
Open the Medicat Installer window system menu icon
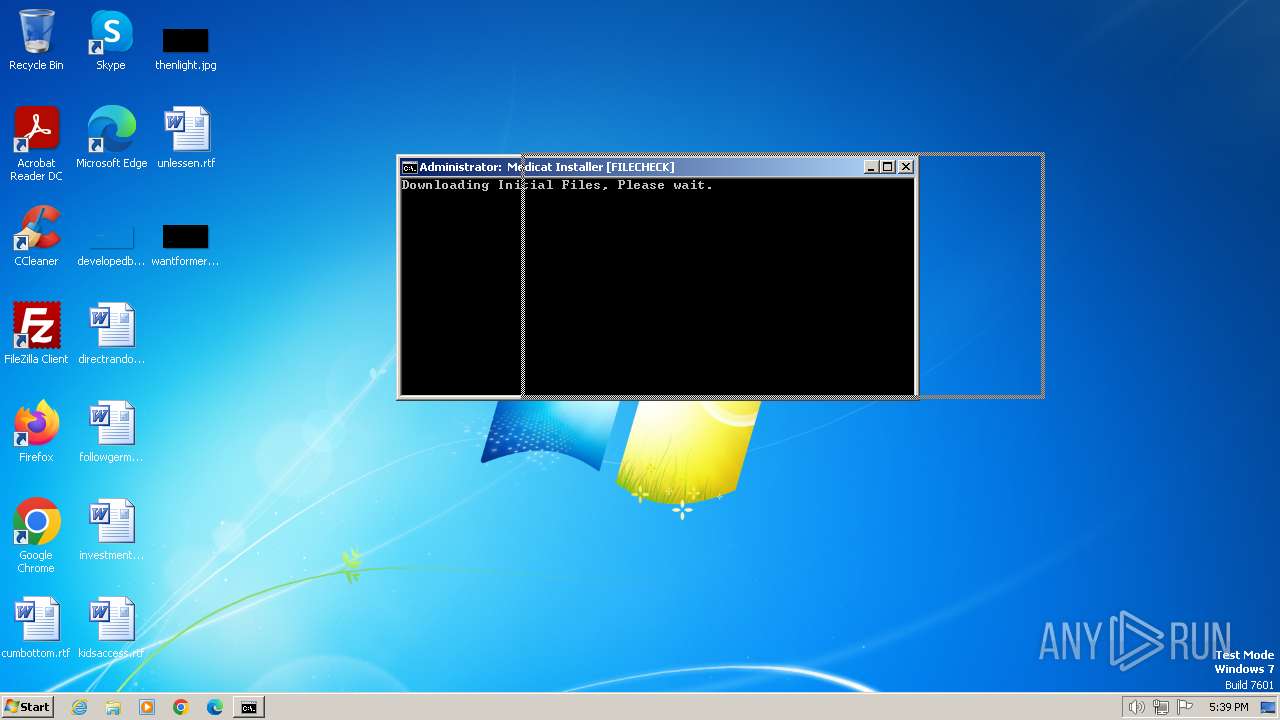click(409, 167)
